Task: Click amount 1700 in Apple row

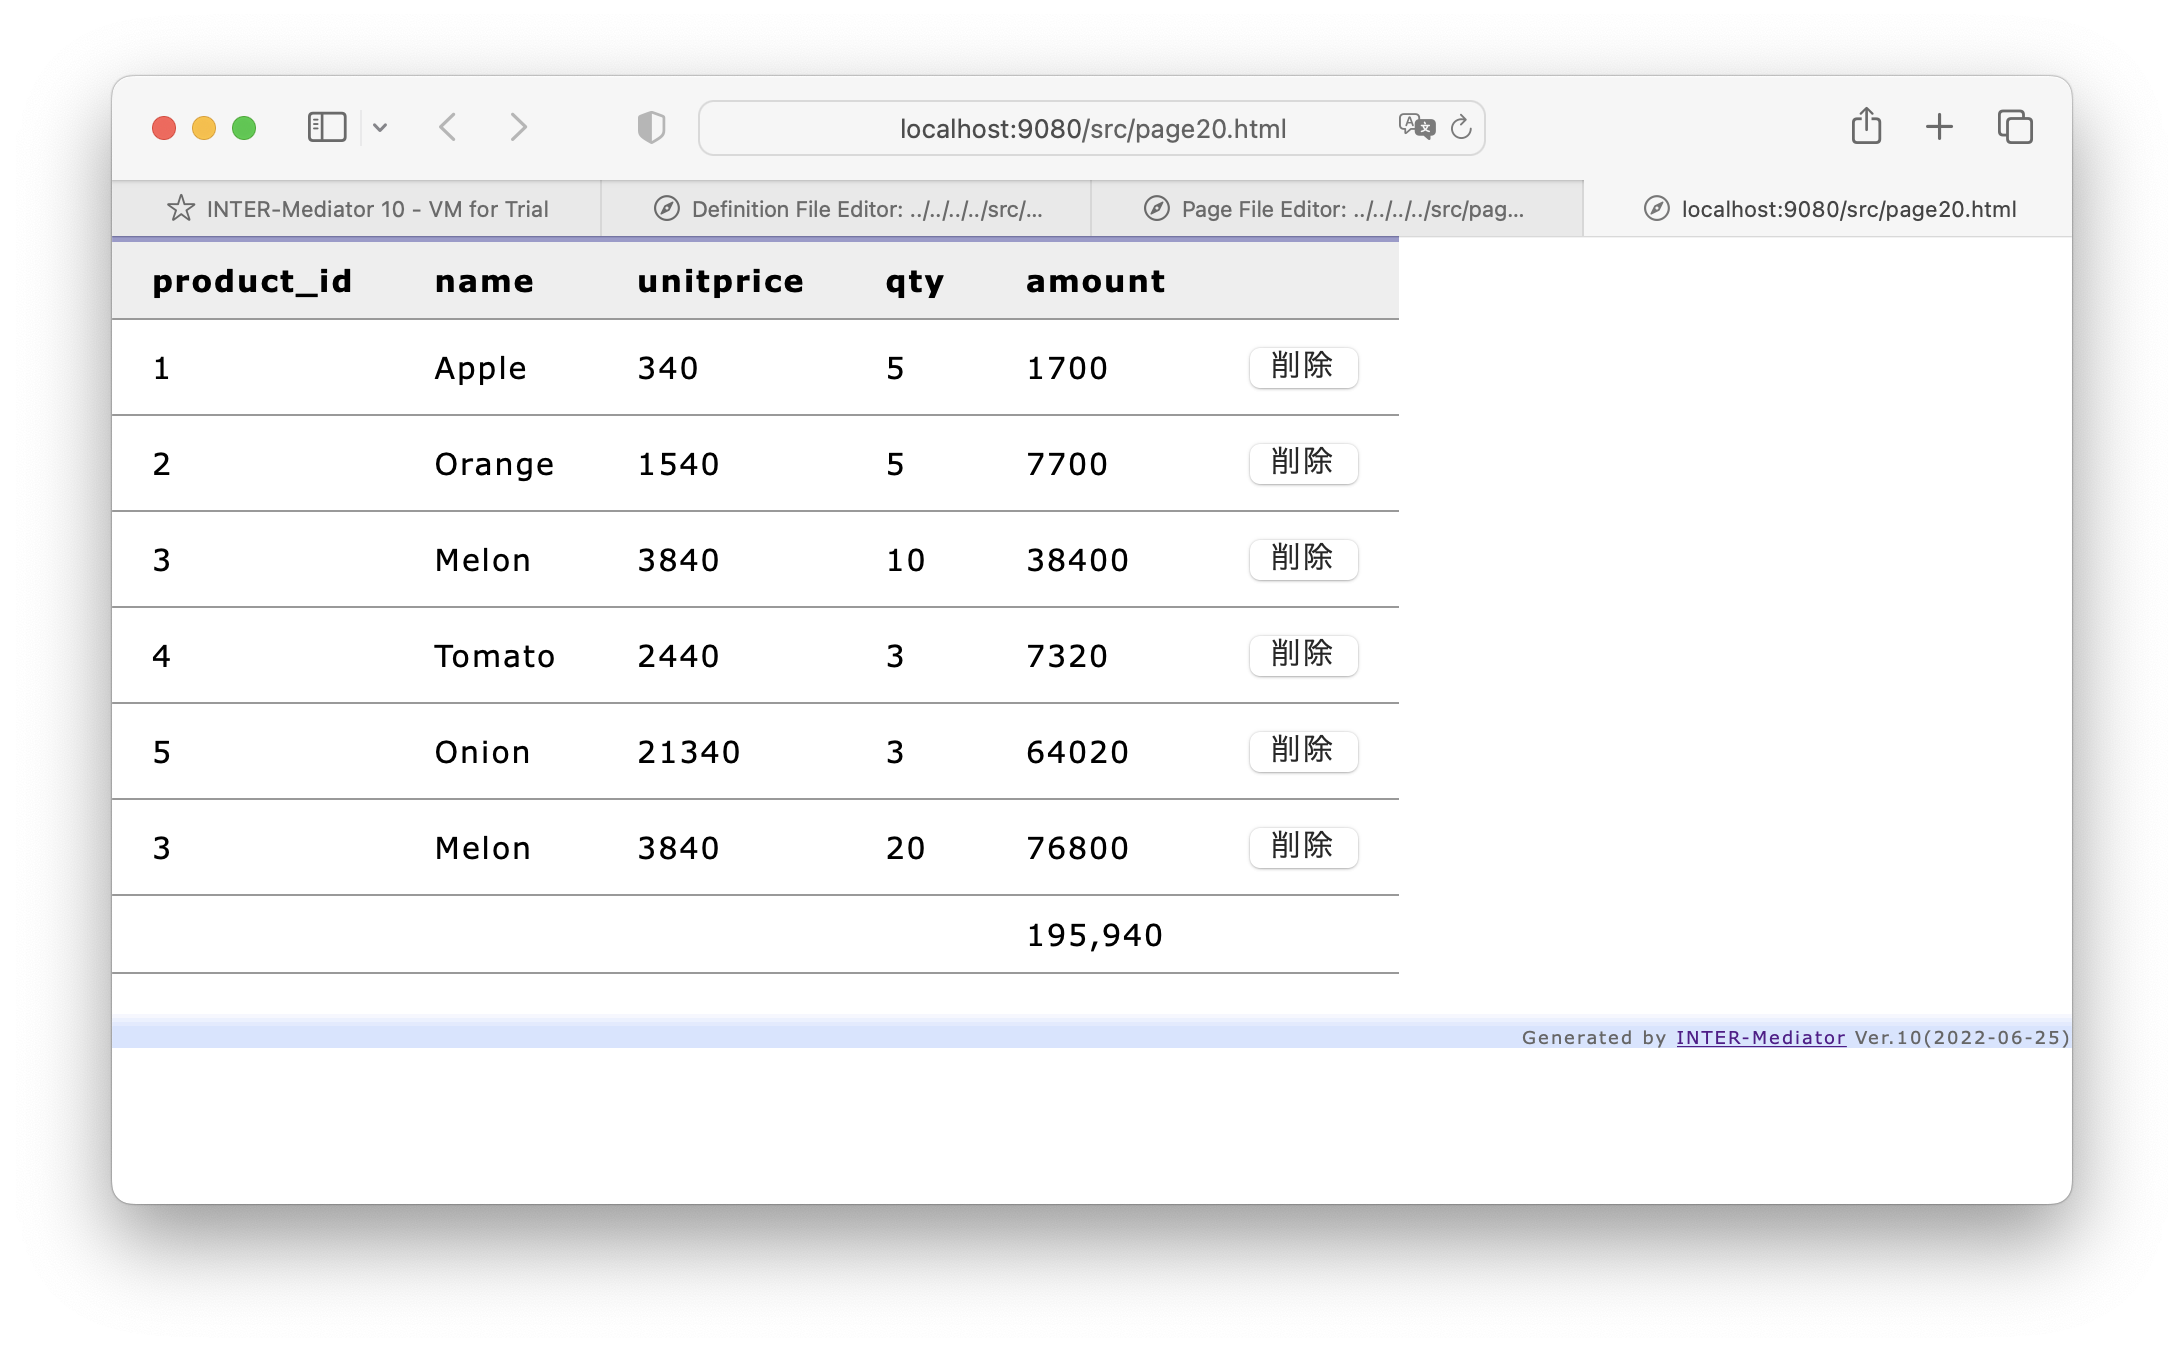Action: point(1067,369)
